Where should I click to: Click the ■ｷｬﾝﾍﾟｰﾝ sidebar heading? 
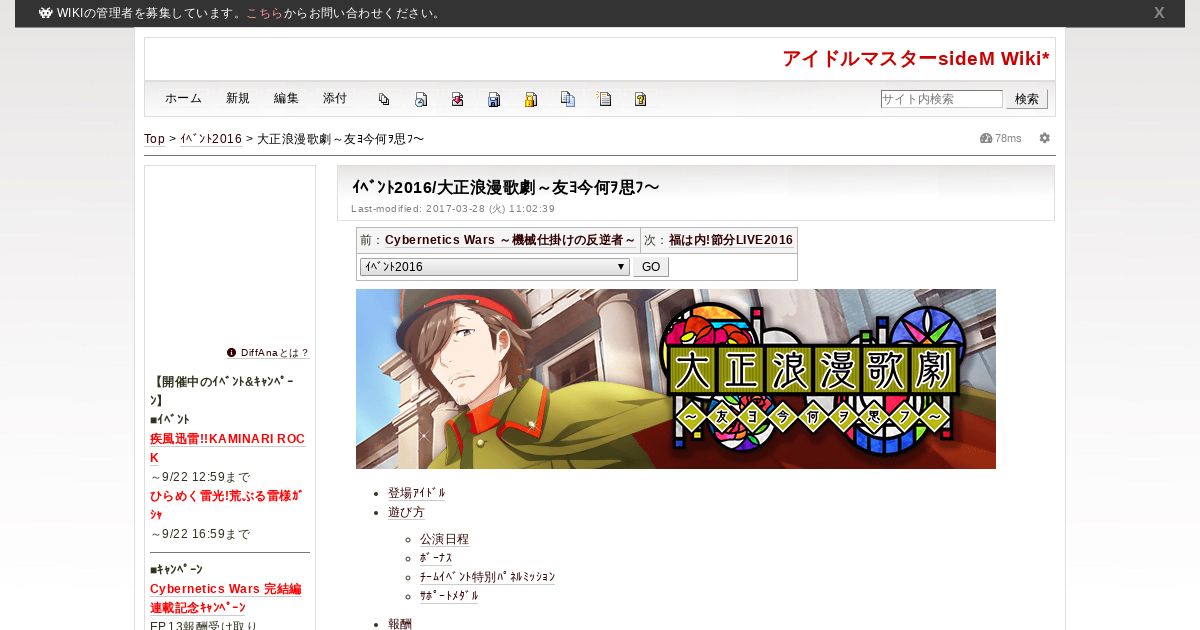(176, 569)
